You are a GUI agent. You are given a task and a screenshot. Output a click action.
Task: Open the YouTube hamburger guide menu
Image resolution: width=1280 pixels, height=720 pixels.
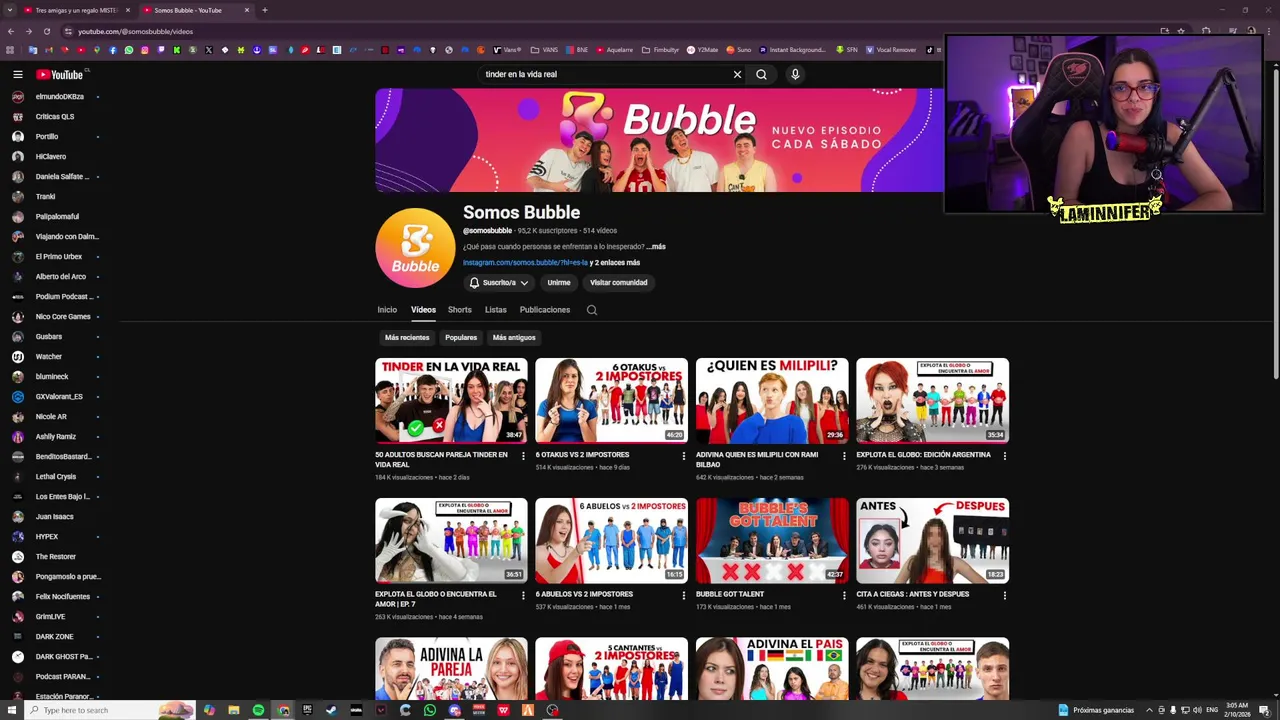(x=17, y=74)
